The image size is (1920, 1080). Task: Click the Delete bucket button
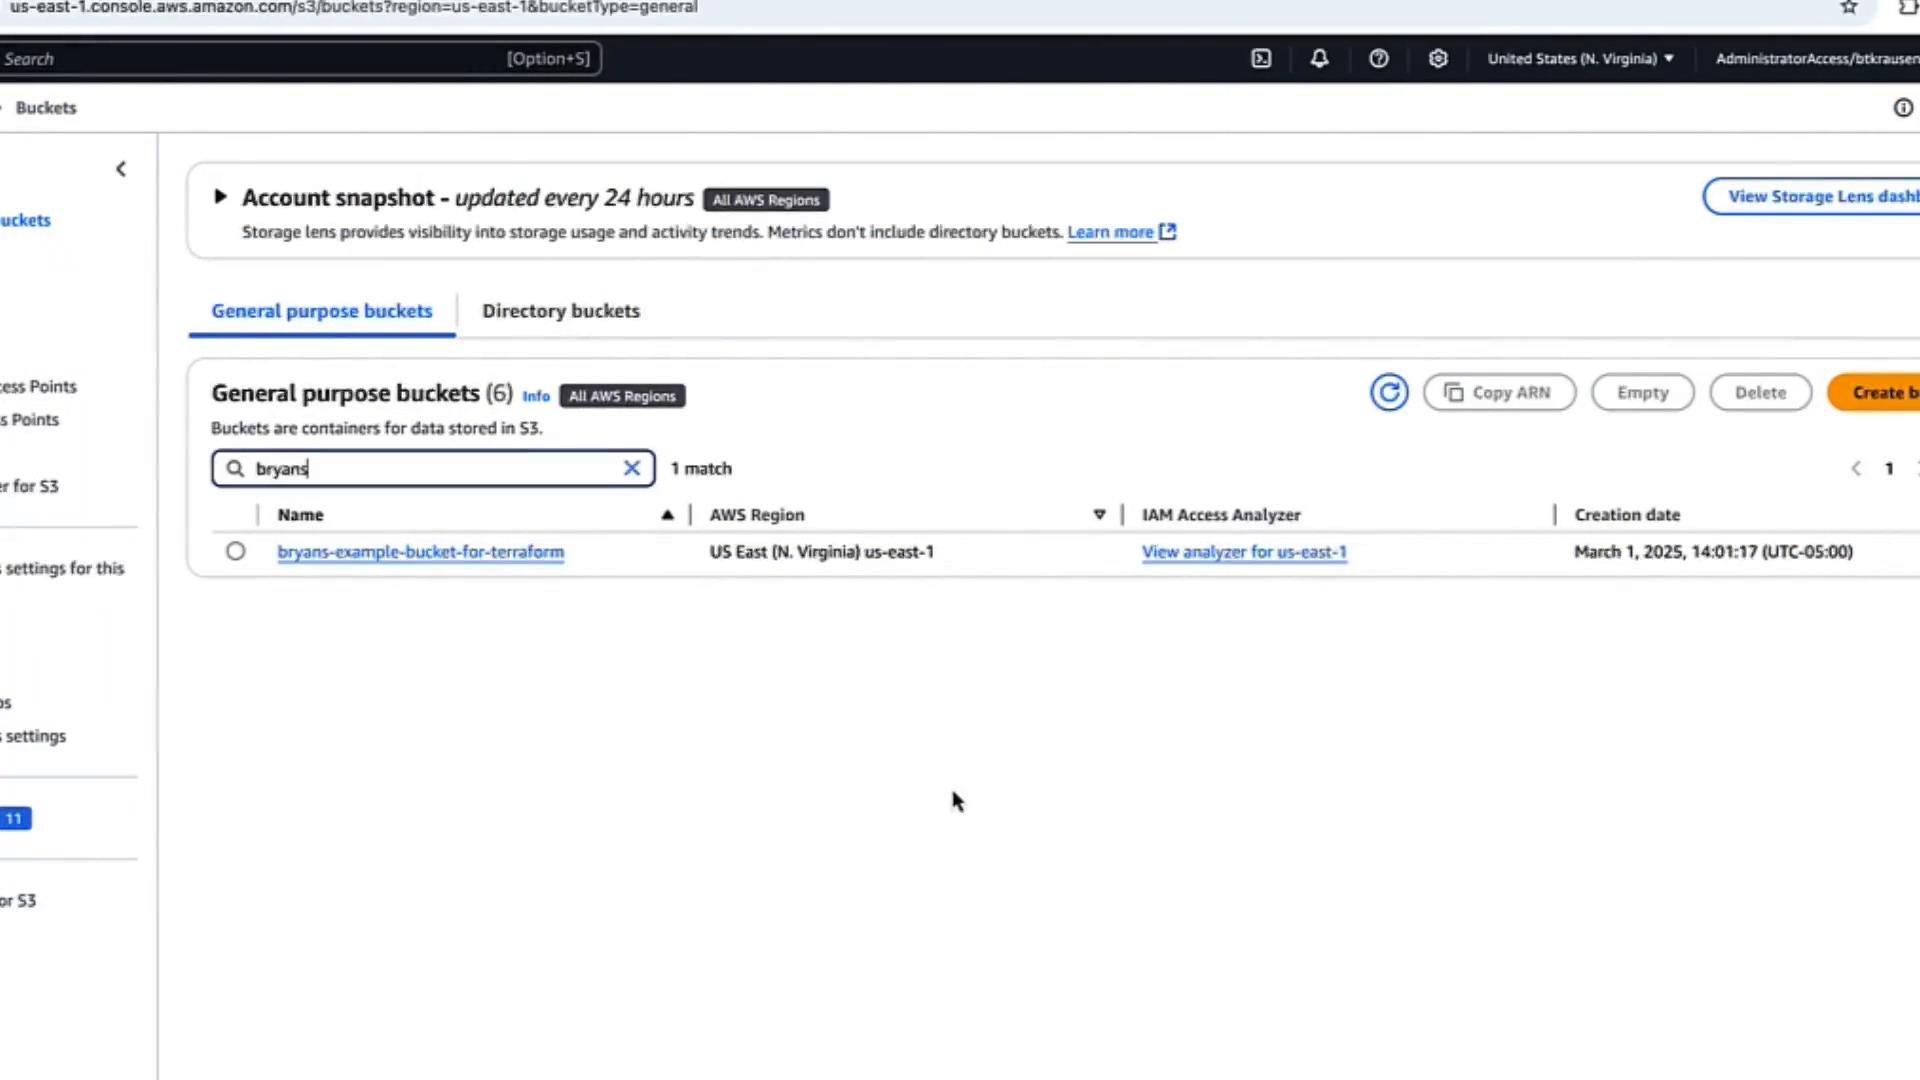pyautogui.click(x=1760, y=393)
